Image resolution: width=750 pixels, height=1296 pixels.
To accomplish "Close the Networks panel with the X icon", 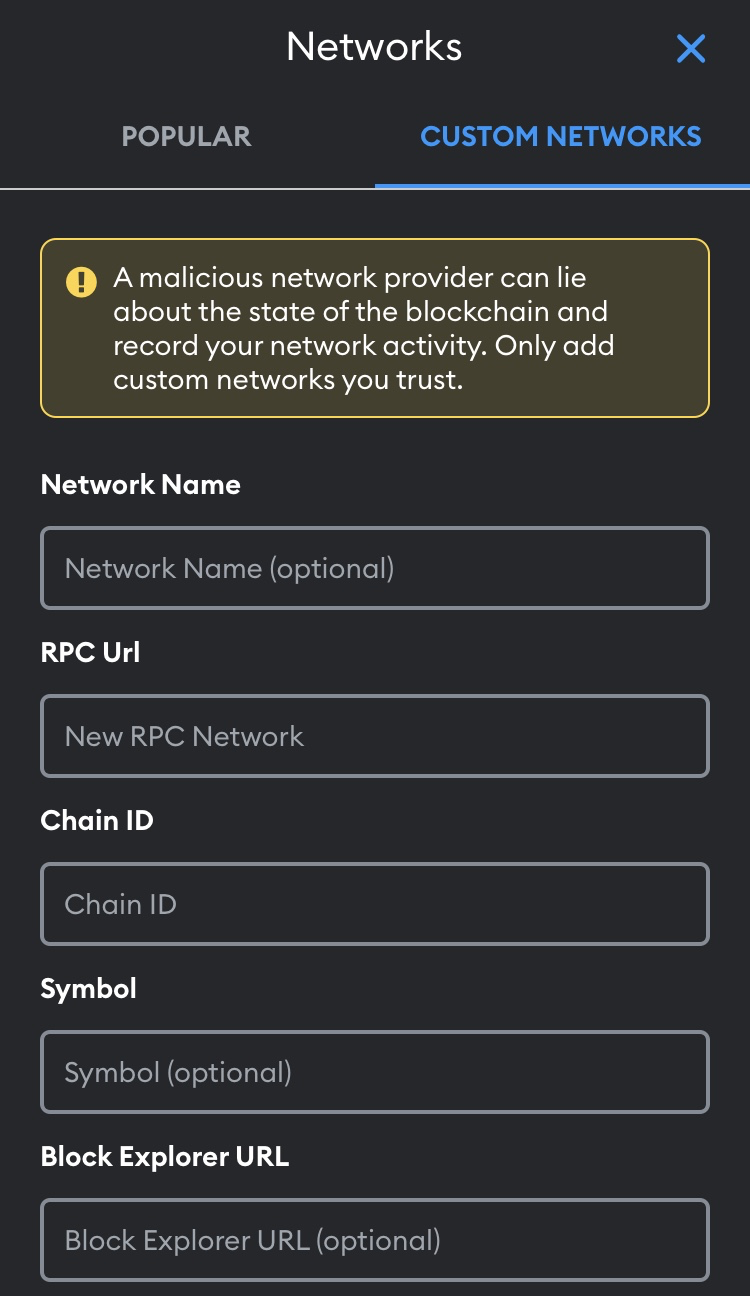I will click(691, 48).
